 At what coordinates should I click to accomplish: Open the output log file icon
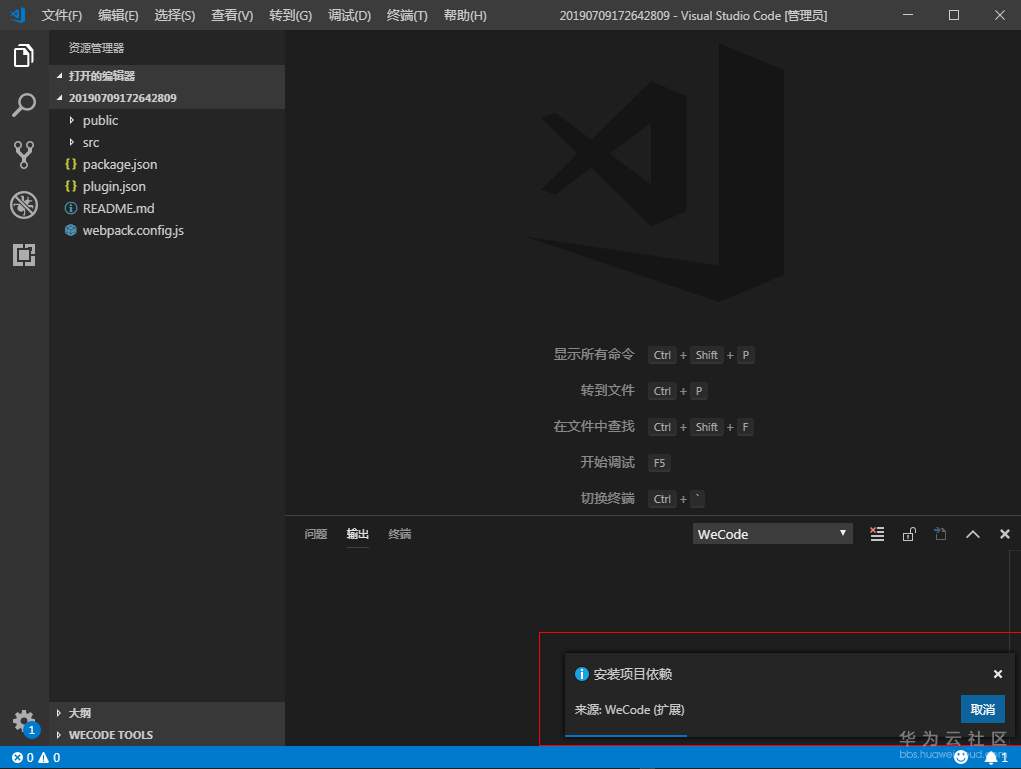[x=940, y=535]
